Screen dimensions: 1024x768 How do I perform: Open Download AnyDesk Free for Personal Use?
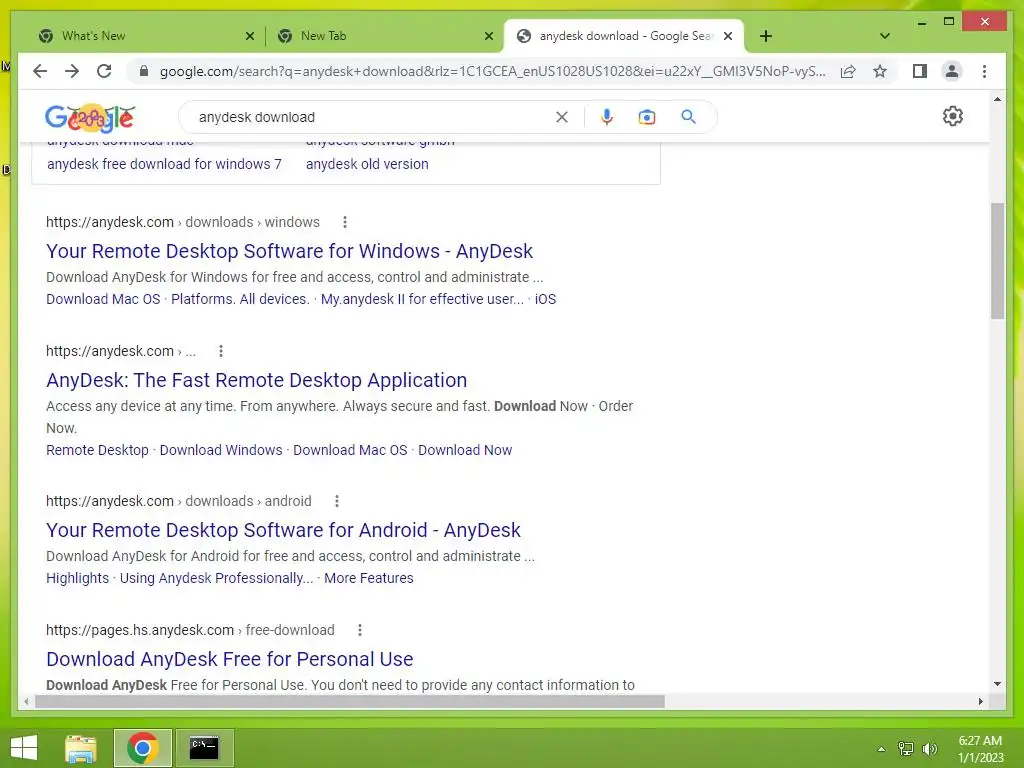coord(229,659)
